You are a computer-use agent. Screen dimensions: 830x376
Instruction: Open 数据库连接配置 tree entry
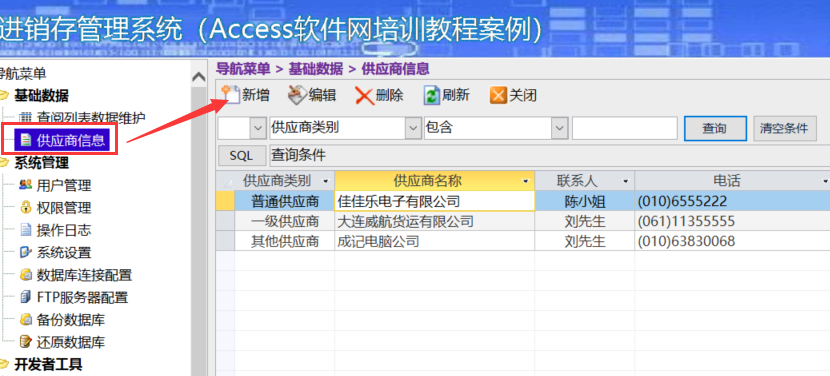click(x=84, y=275)
